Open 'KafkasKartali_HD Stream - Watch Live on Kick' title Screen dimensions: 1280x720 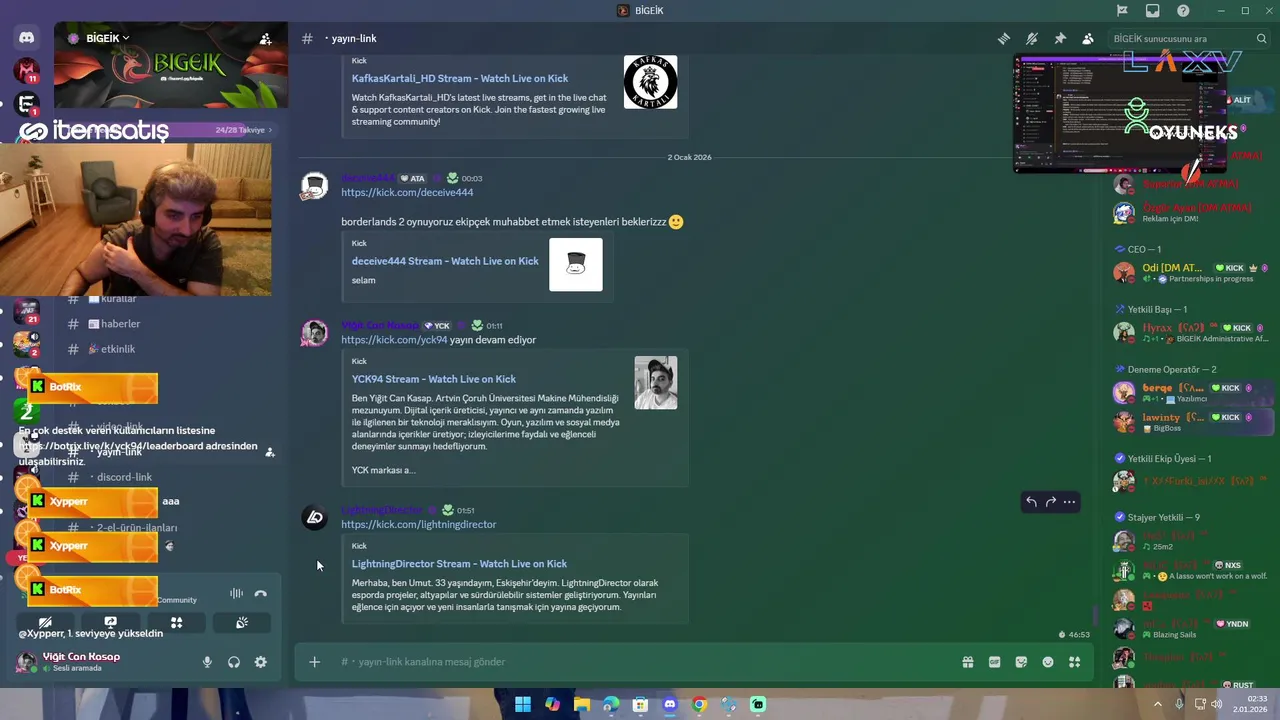460,78
